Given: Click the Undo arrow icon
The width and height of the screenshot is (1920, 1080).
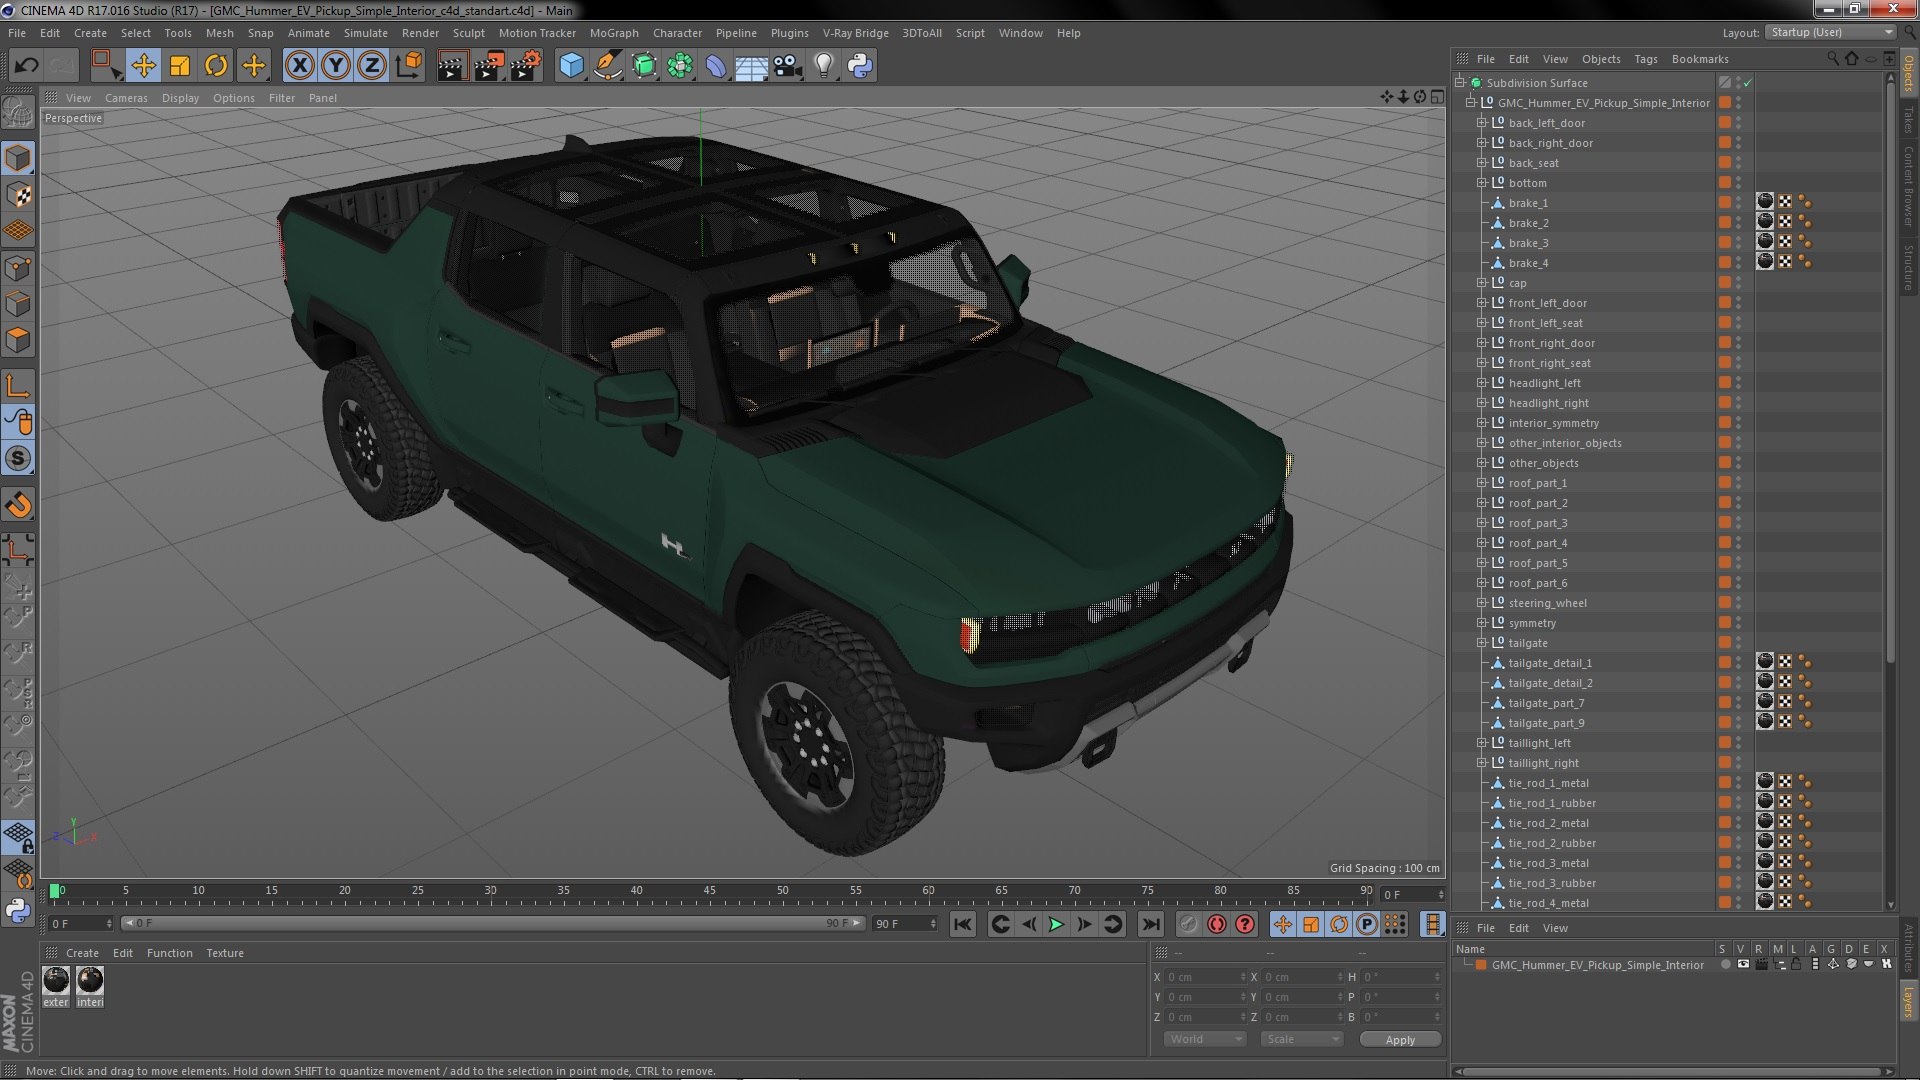Looking at the screenshot, I should (x=26, y=66).
